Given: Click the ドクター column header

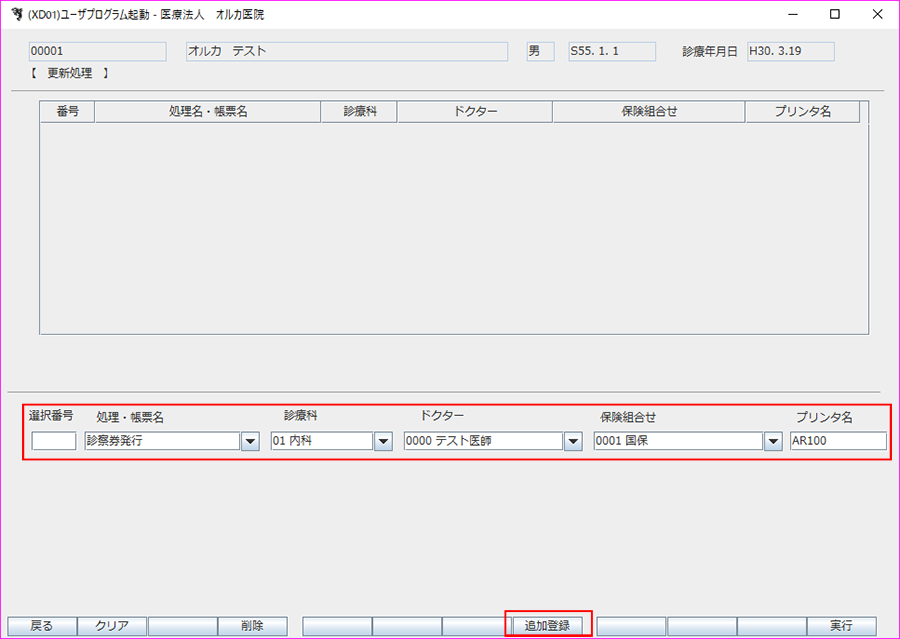Looking at the screenshot, I should (475, 111).
